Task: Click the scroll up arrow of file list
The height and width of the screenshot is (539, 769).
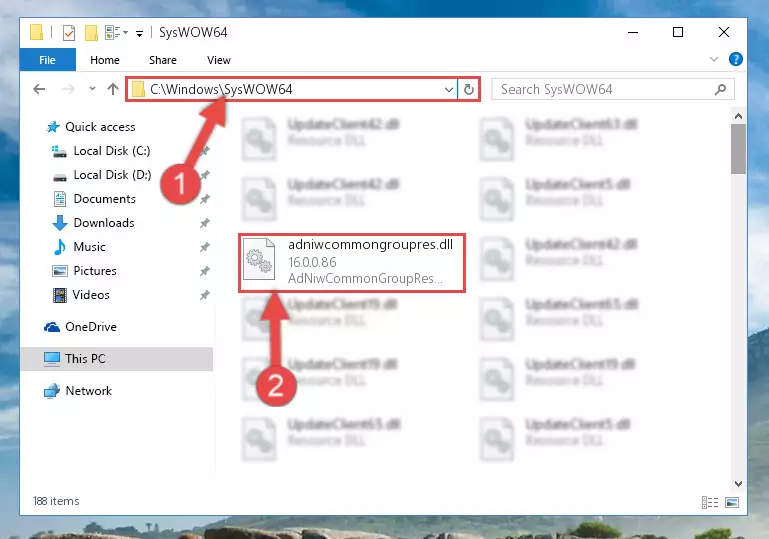Action: [x=738, y=116]
